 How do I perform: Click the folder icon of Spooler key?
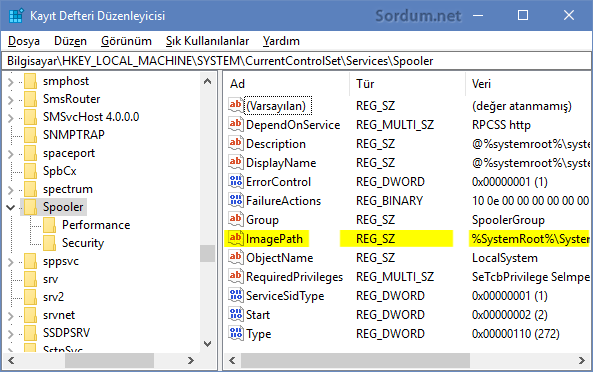click(31, 207)
